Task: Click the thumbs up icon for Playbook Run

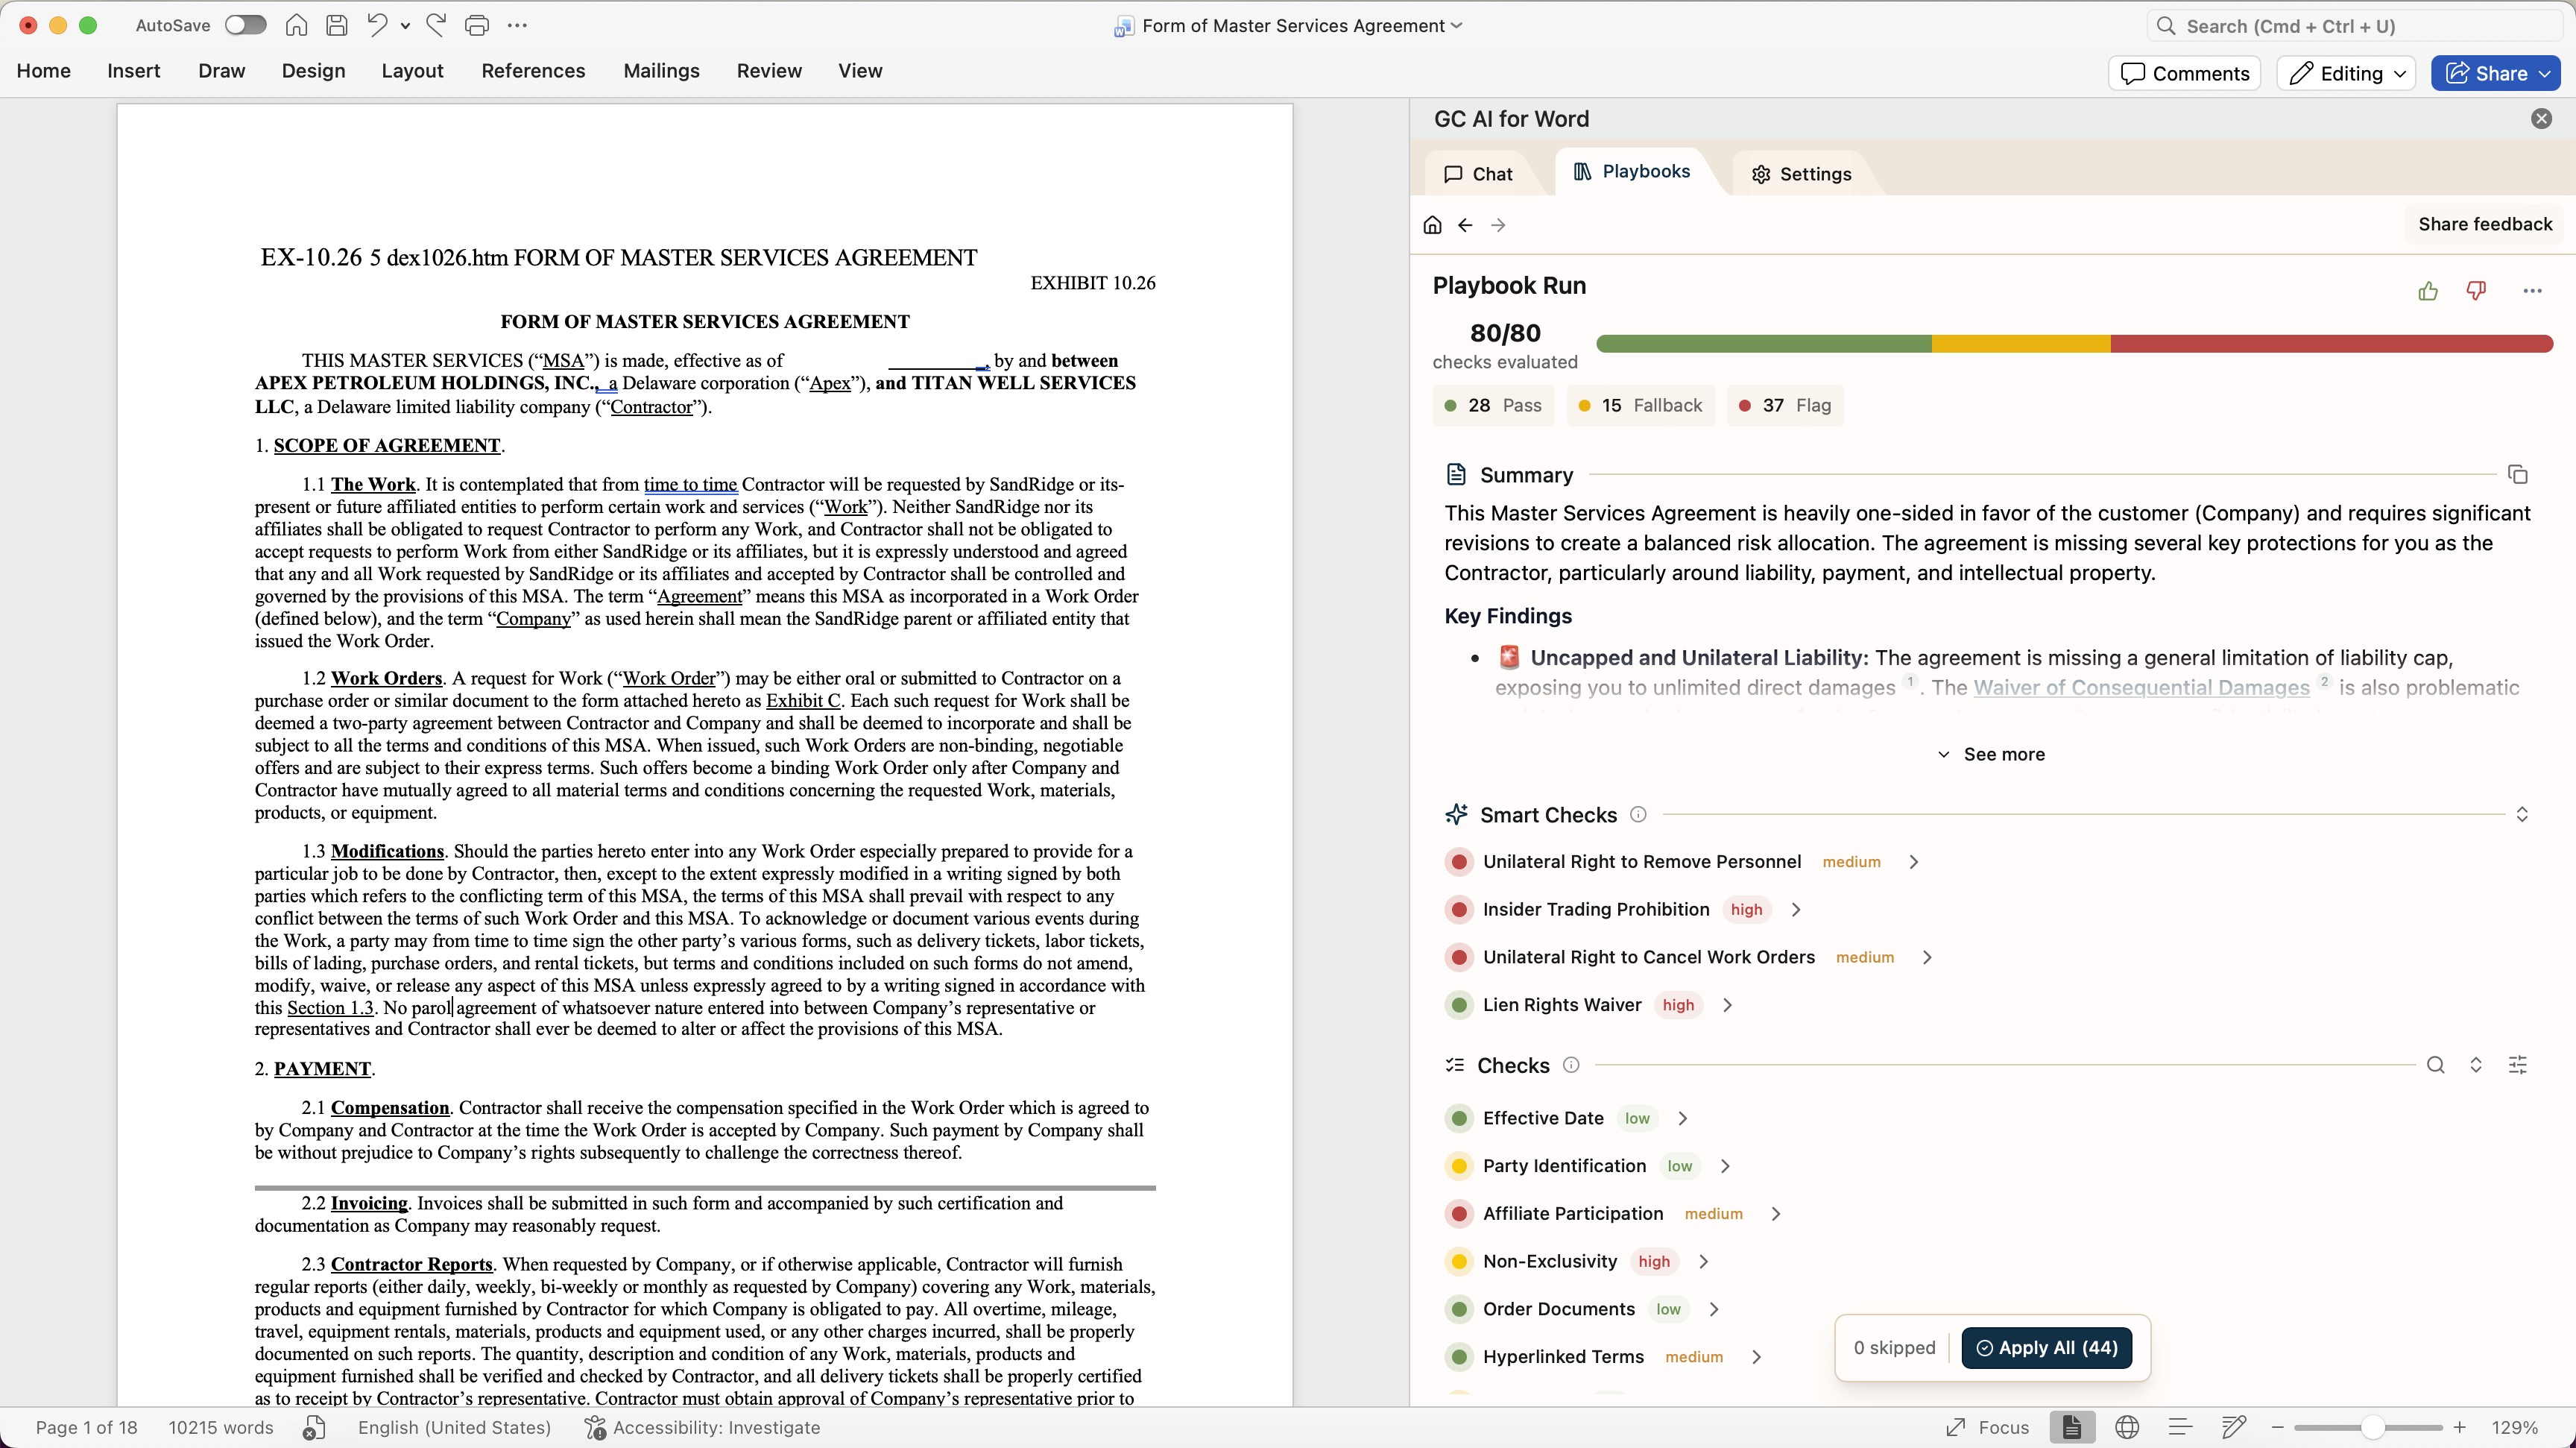Action: tap(2428, 291)
